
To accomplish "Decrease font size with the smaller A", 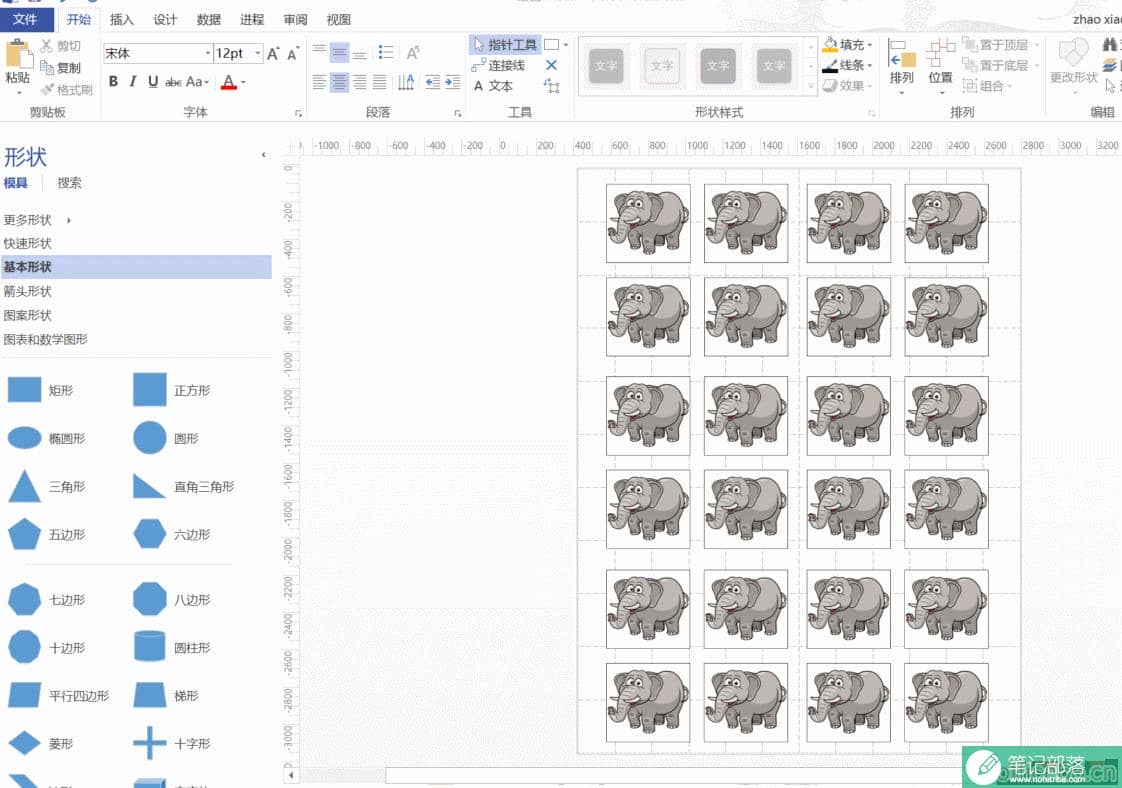I will (293, 54).
